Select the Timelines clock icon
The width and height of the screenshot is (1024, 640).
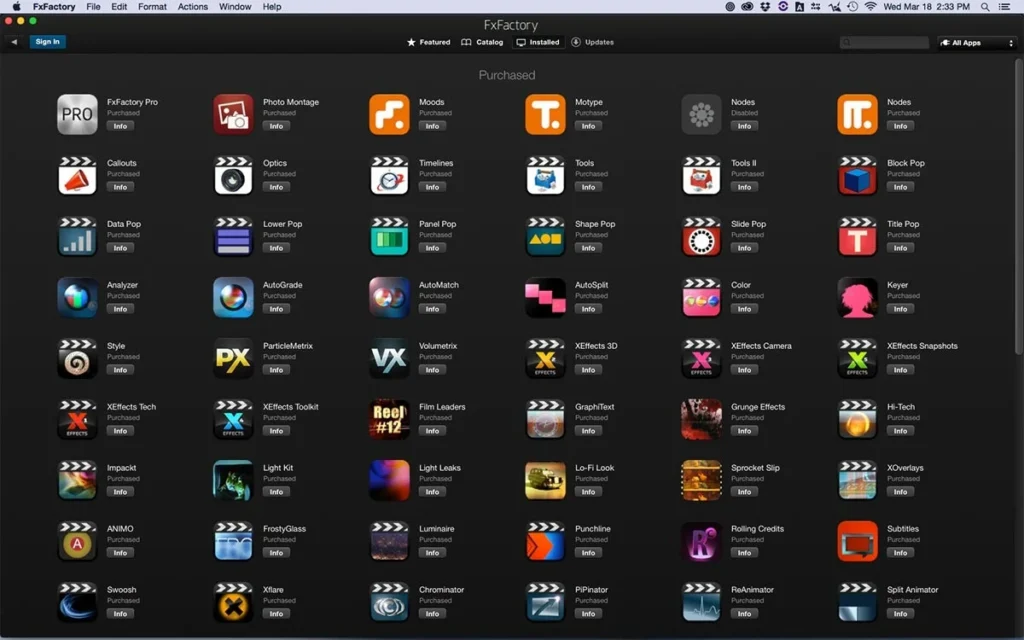pos(389,176)
